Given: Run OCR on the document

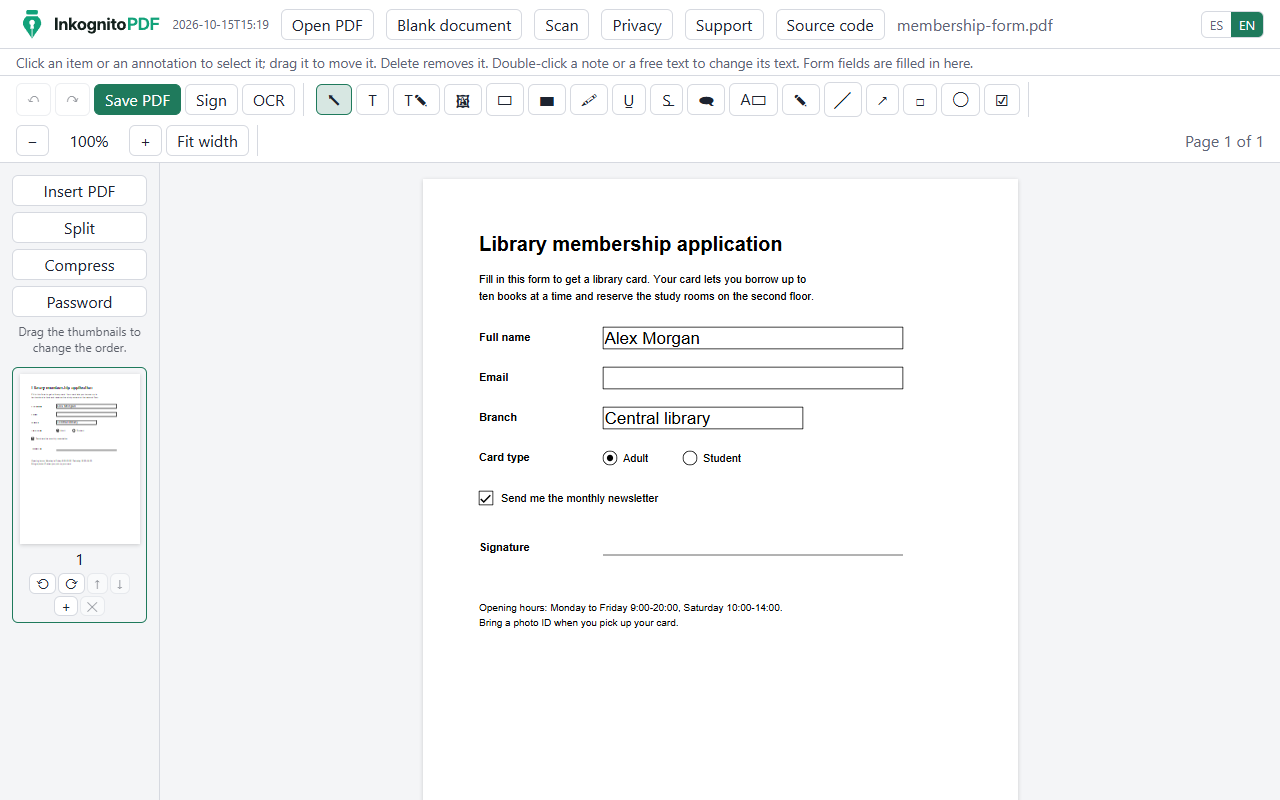Looking at the screenshot, I should 269,100.
